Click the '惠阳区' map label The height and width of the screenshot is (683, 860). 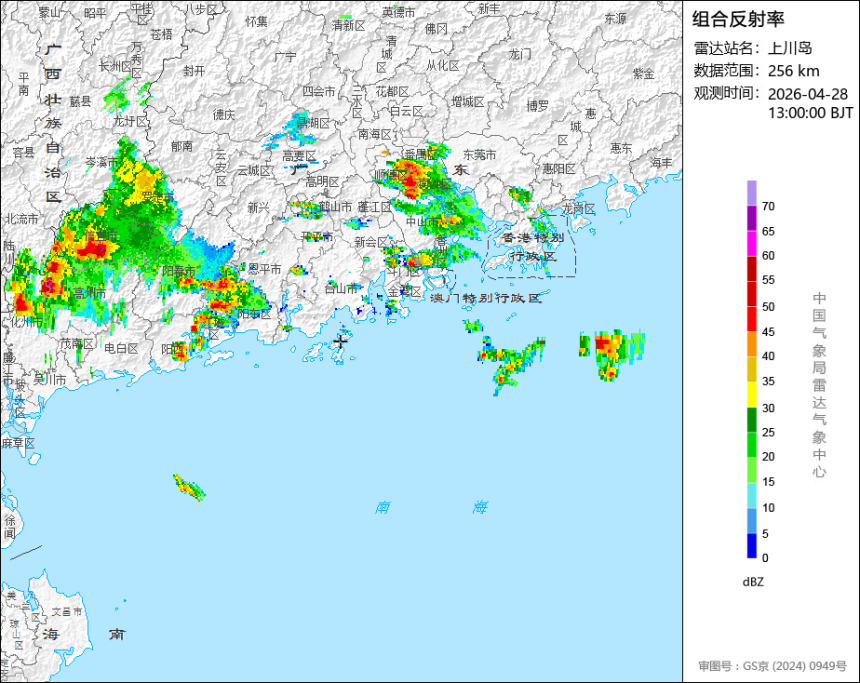tap(558, 168)
